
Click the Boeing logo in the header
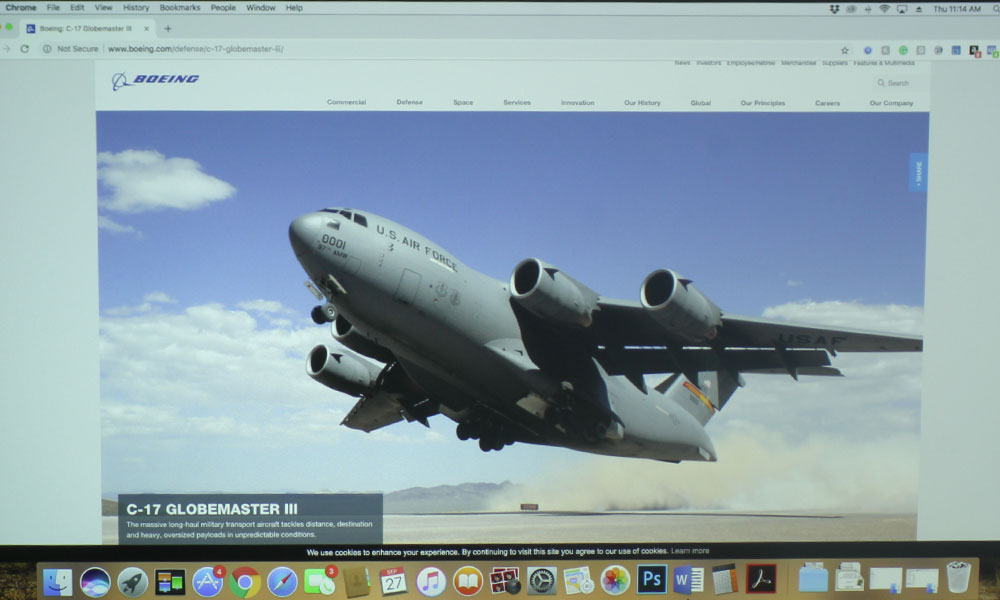pyautogui.click(x=155, y=80)
